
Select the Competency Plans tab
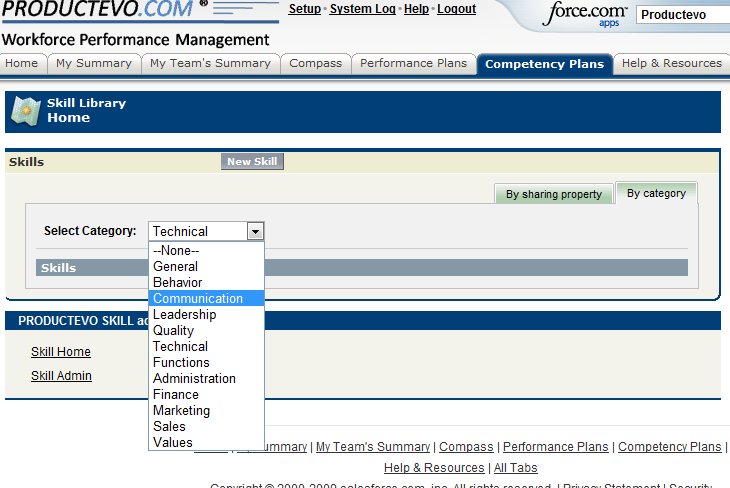pos(544,64)
